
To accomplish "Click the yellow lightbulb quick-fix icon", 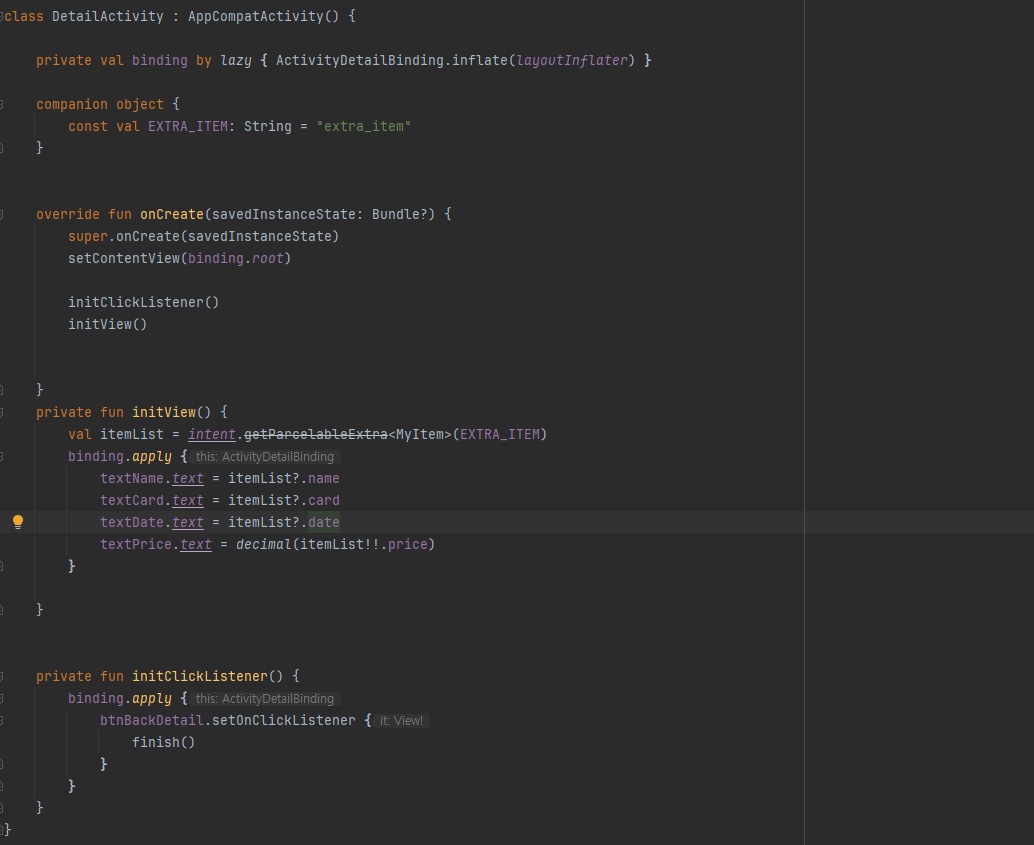I will click(x=18, y=522).
